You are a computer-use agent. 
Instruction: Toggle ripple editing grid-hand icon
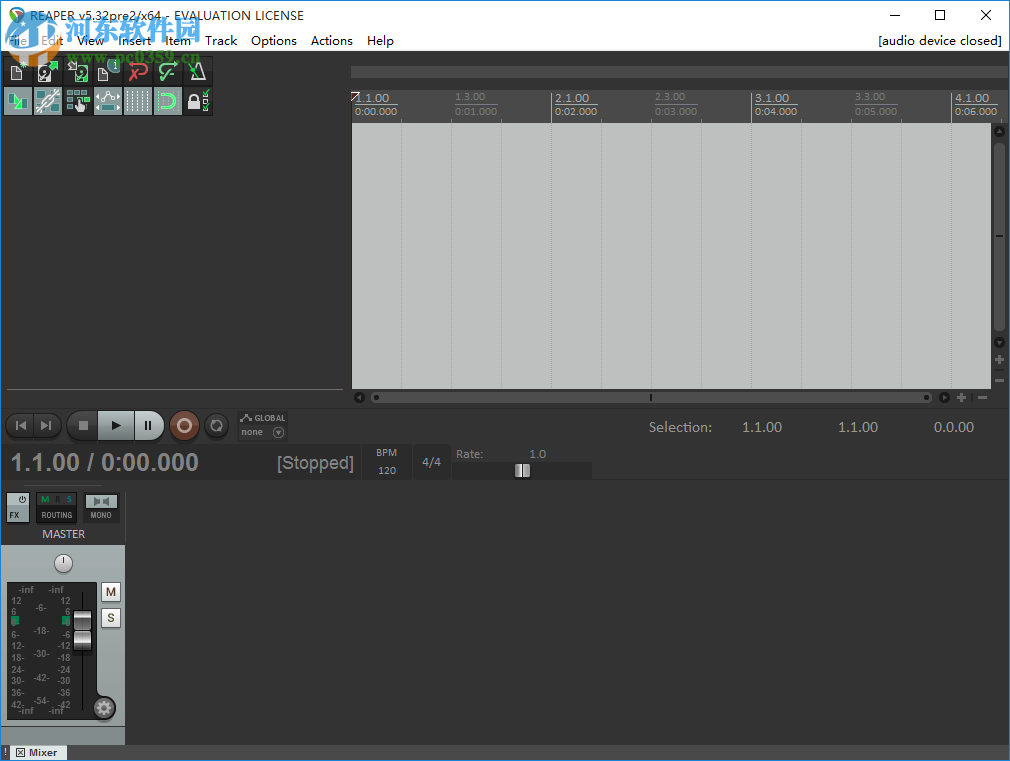[x=78, y=101]
